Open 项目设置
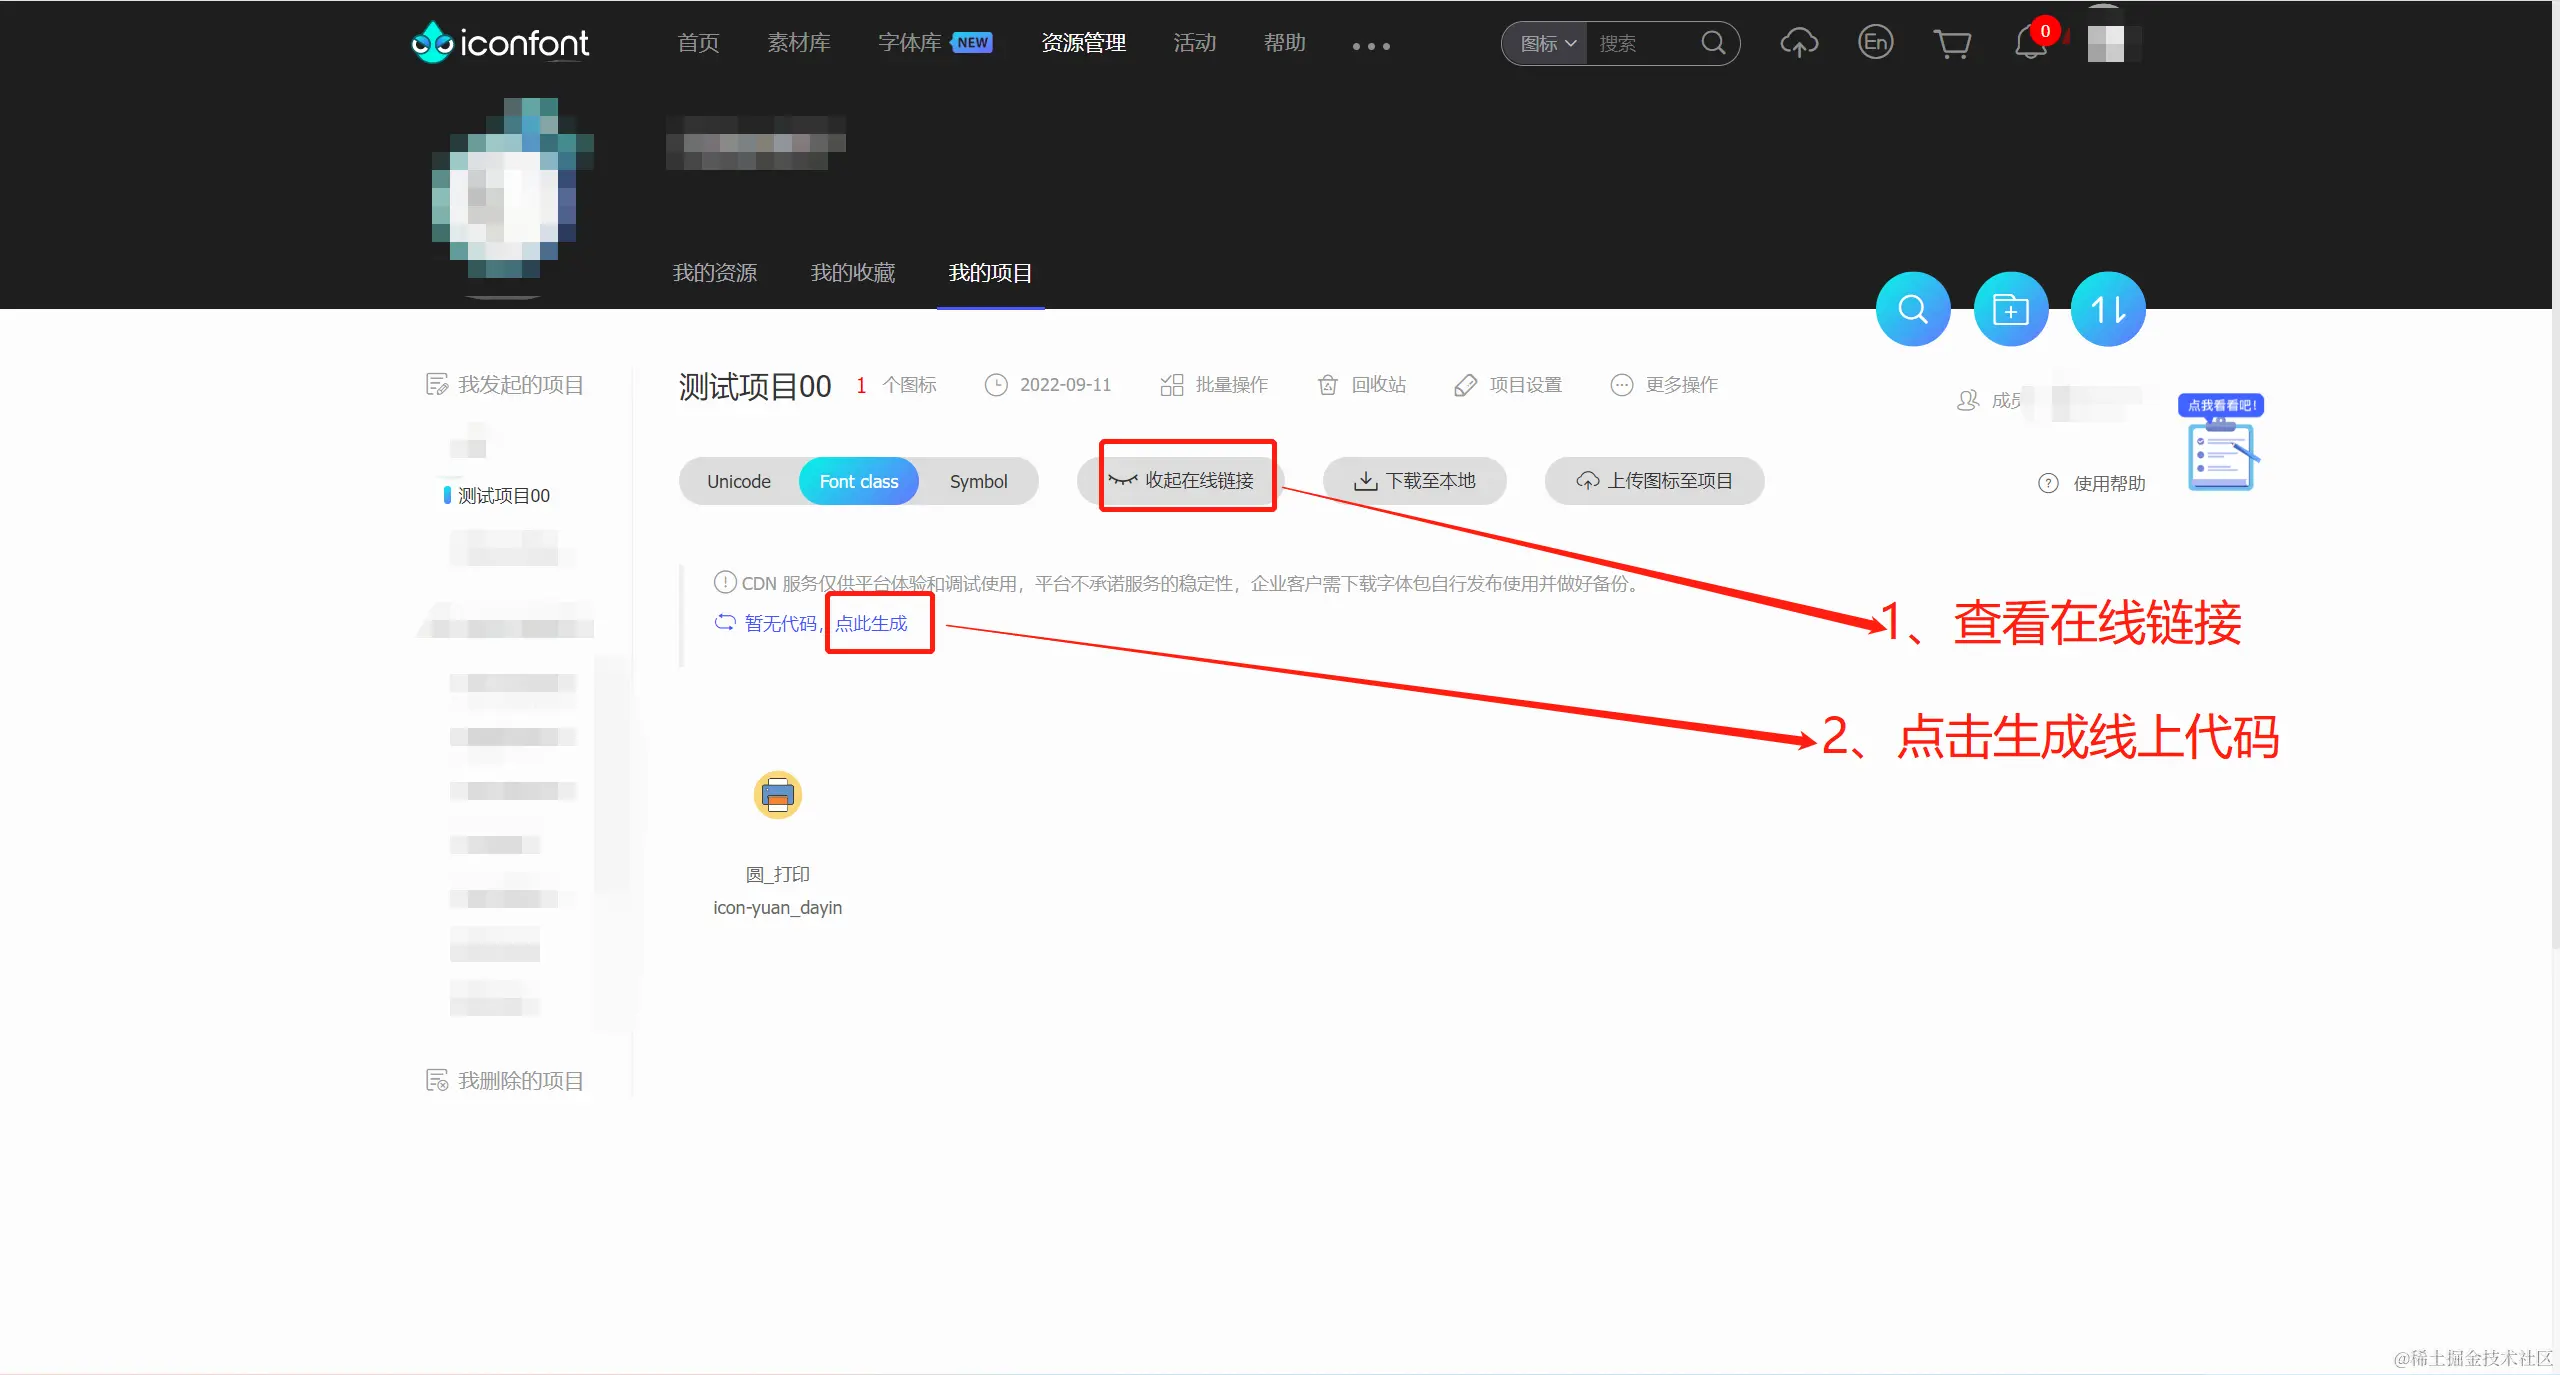The image size is (2560, 1375). coord(1507,385)
